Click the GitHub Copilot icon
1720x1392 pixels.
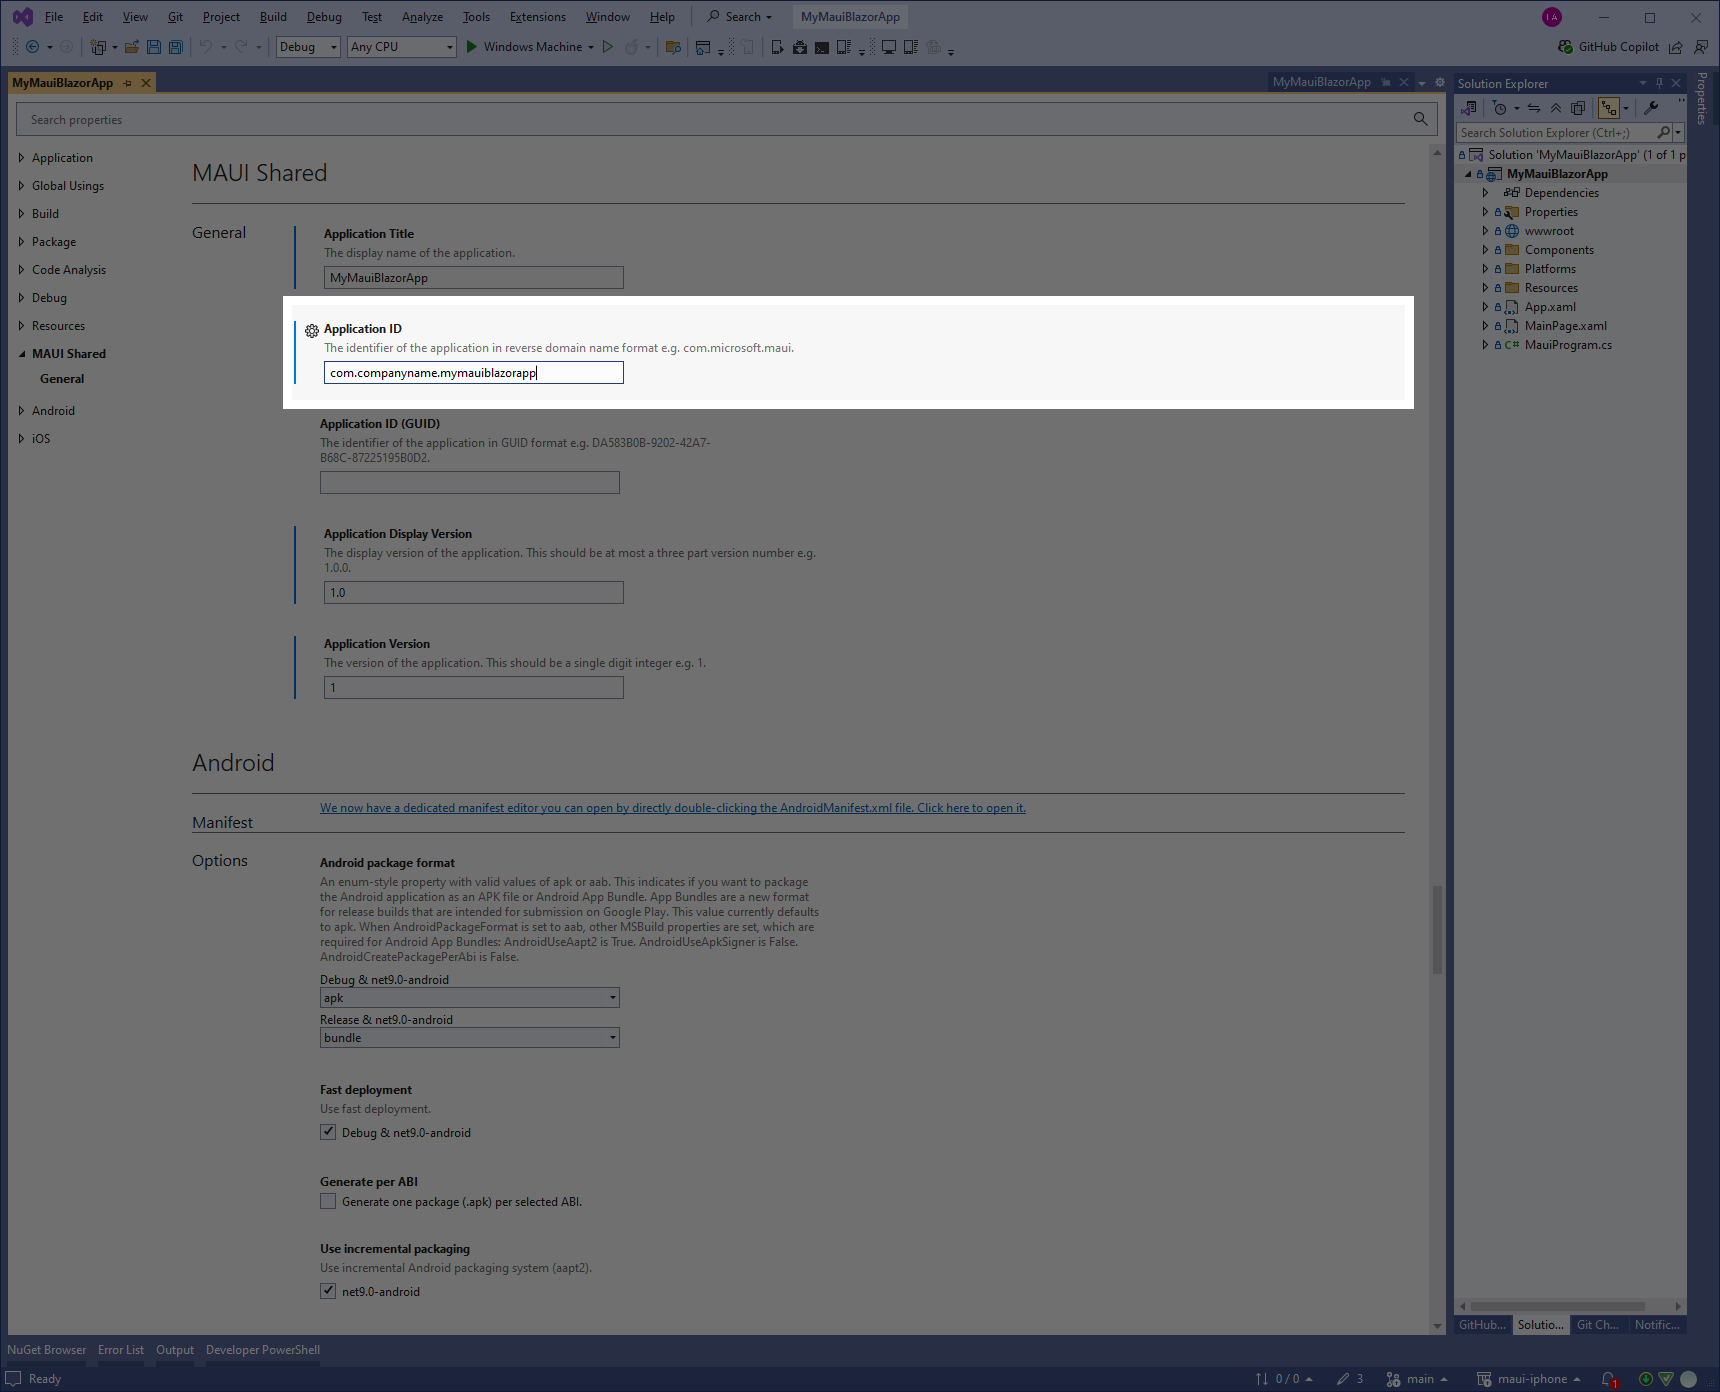click(1565, 47)
